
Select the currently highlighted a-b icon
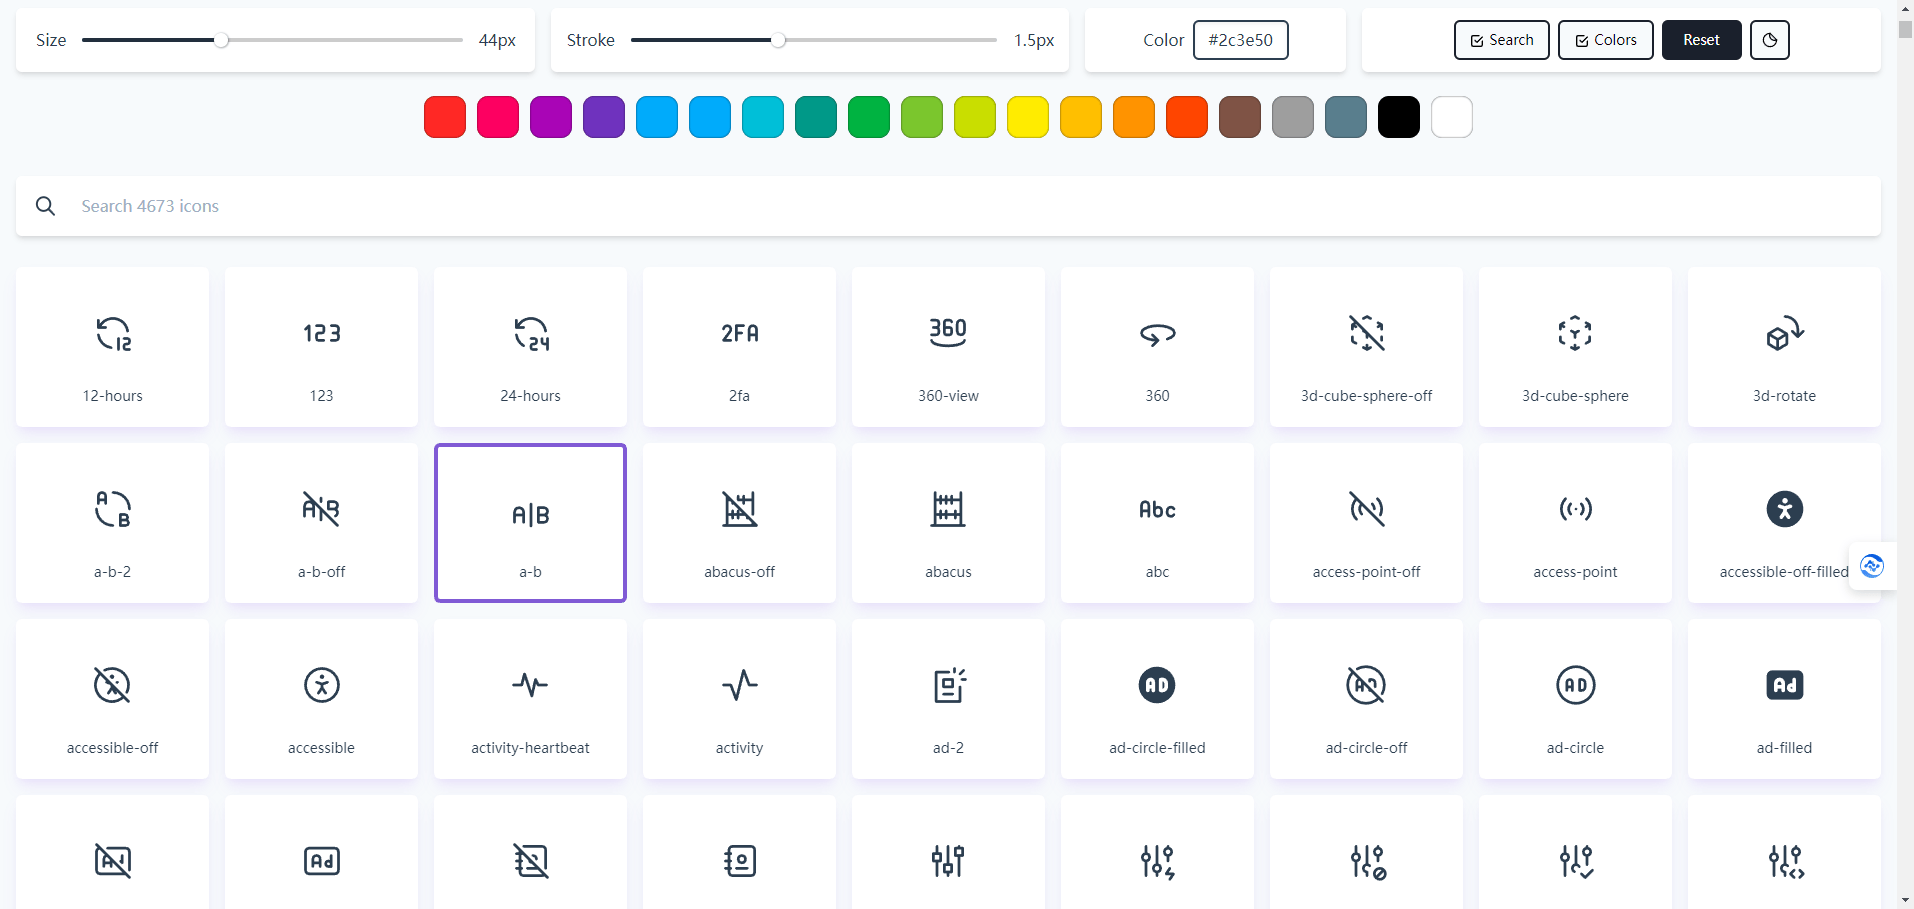tap(530, 523)
